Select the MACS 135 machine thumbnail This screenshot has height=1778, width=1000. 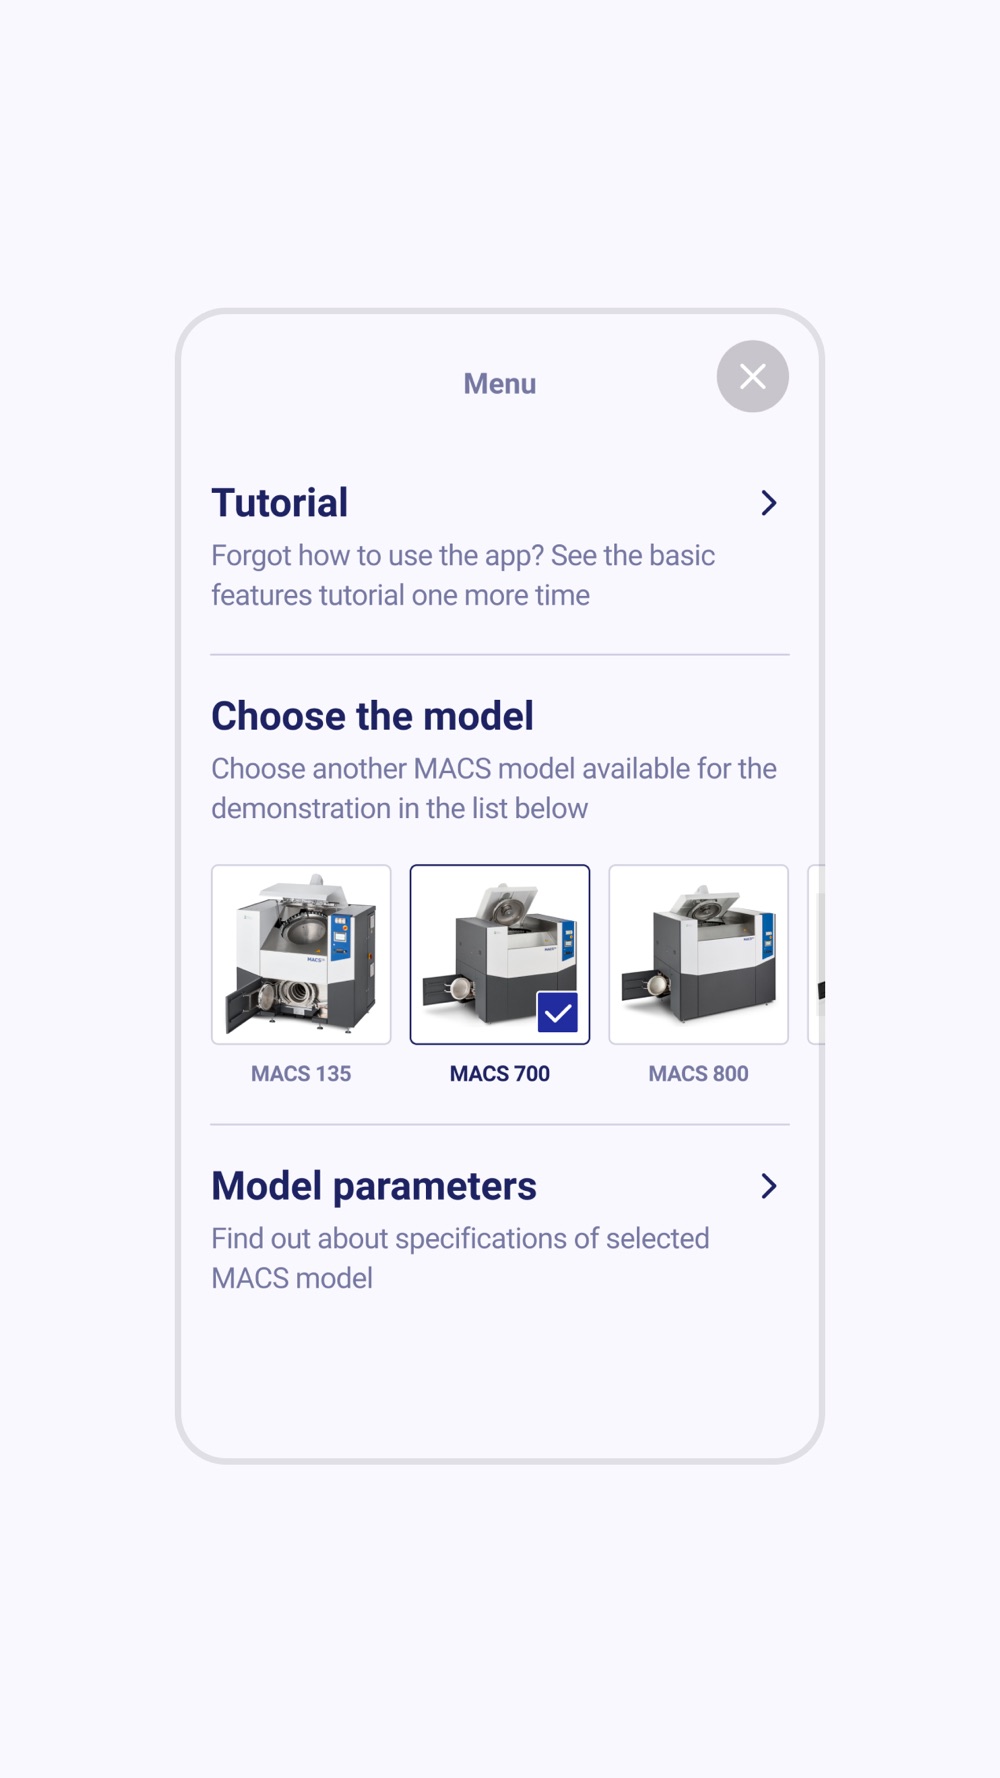click(301, 954)
